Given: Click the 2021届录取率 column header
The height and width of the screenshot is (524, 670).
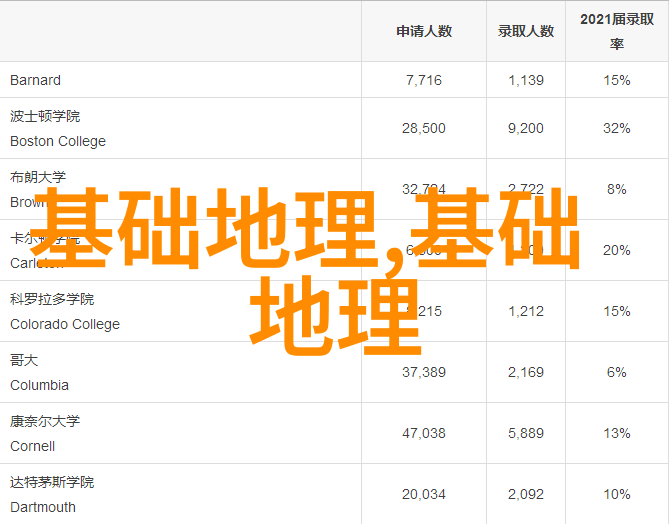Looking at the screenshot, I should pyautogui.click(x=617, y=31).
